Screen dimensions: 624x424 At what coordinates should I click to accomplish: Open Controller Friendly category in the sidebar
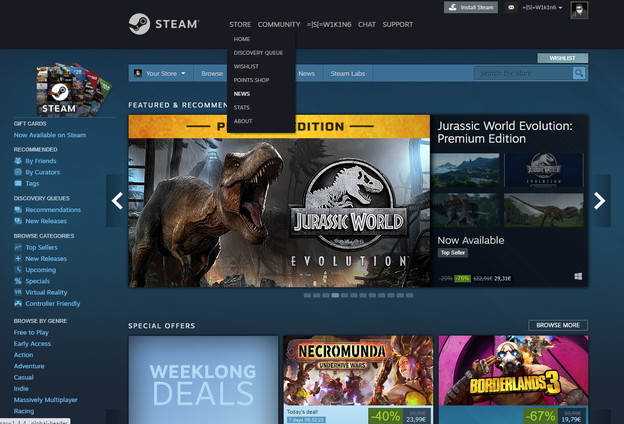[52, 303]
